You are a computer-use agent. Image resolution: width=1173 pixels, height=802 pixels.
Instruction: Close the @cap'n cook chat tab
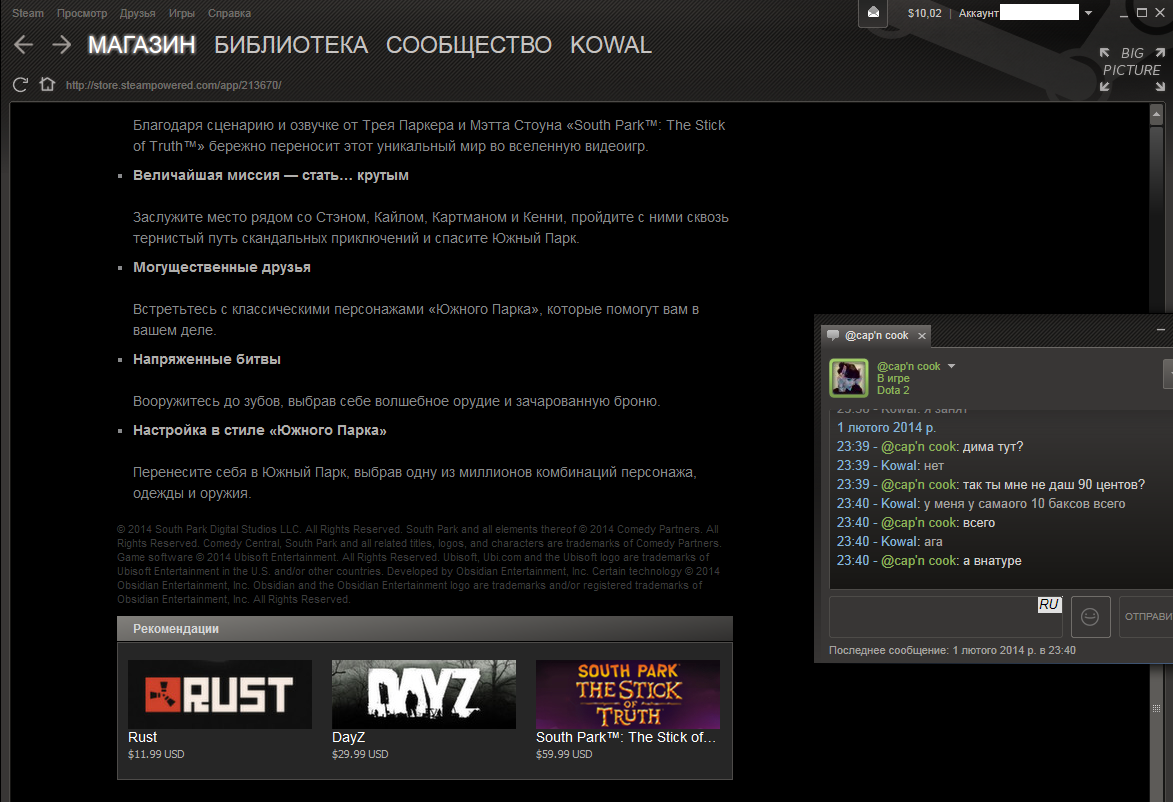click(922, 336)
